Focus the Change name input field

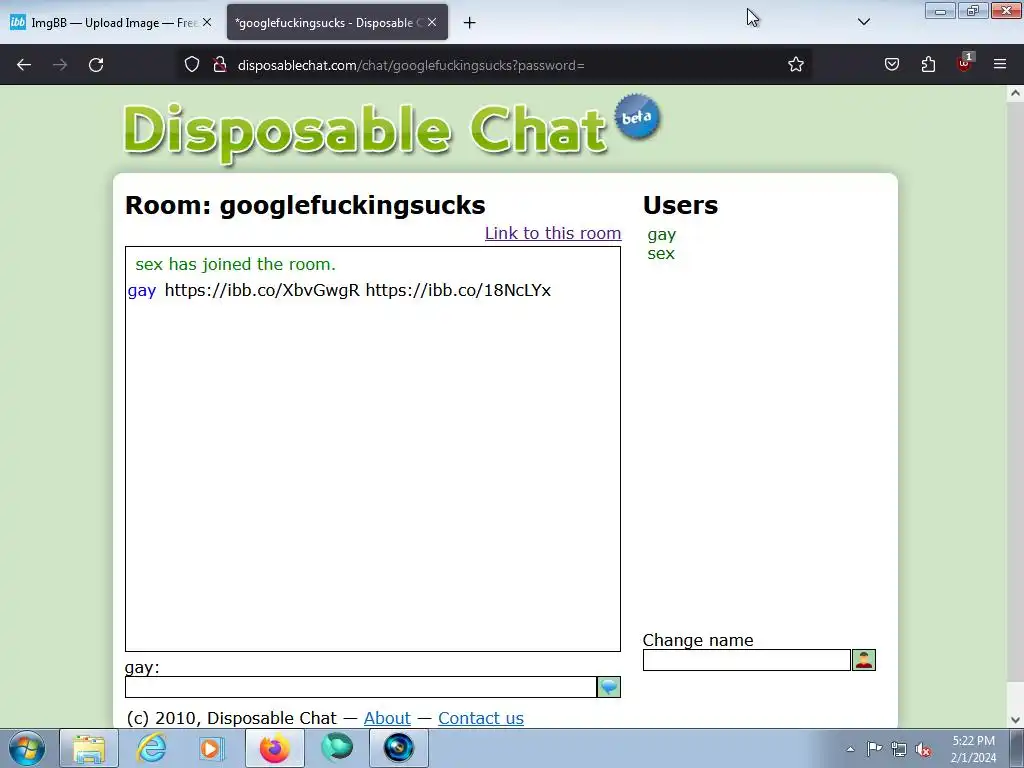click(746, 660)
